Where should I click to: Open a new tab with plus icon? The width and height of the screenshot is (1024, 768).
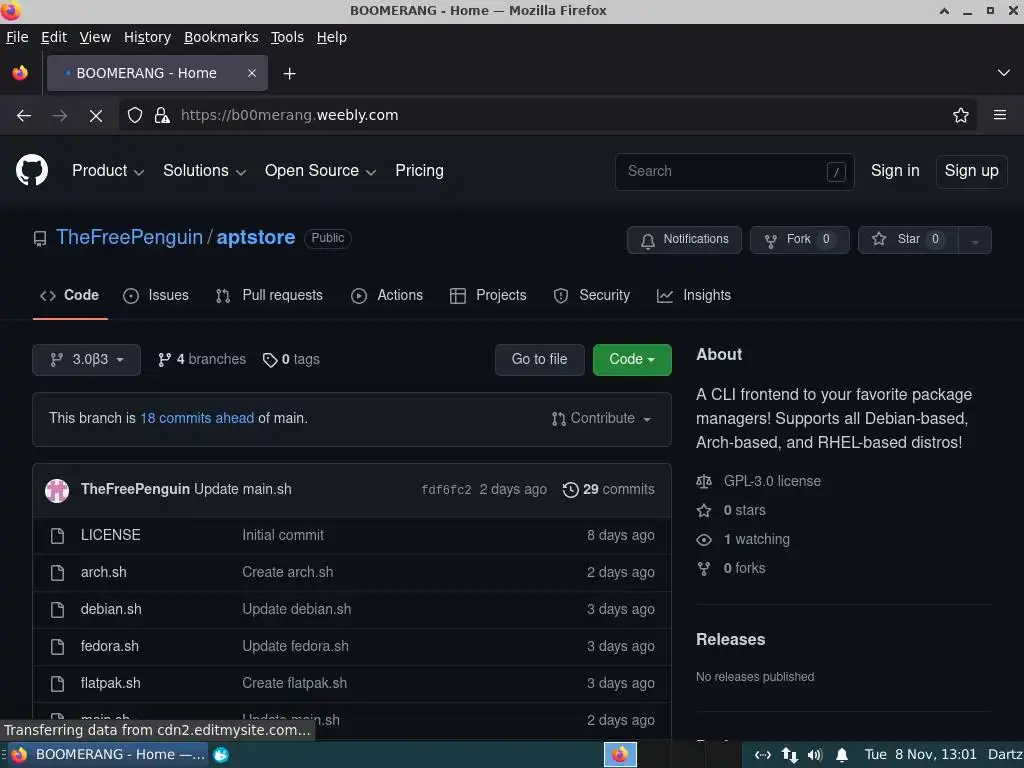[289, 74]
